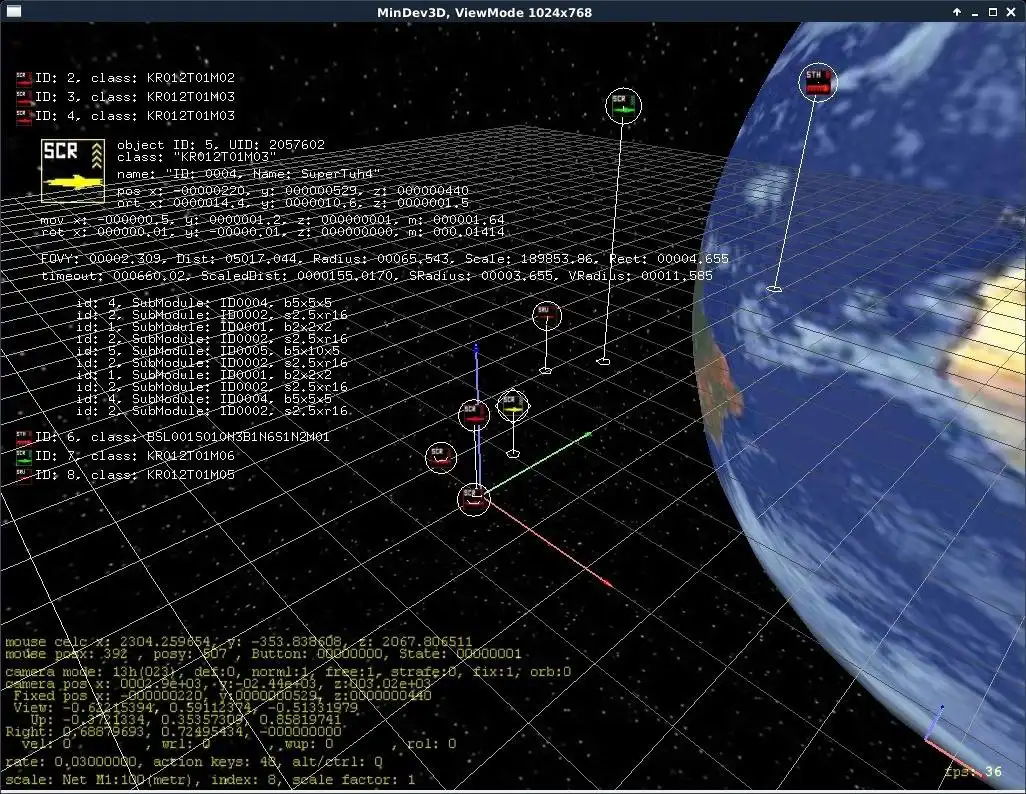Click the 'scale: Net M1:100(metr)' line

[210, 780]
